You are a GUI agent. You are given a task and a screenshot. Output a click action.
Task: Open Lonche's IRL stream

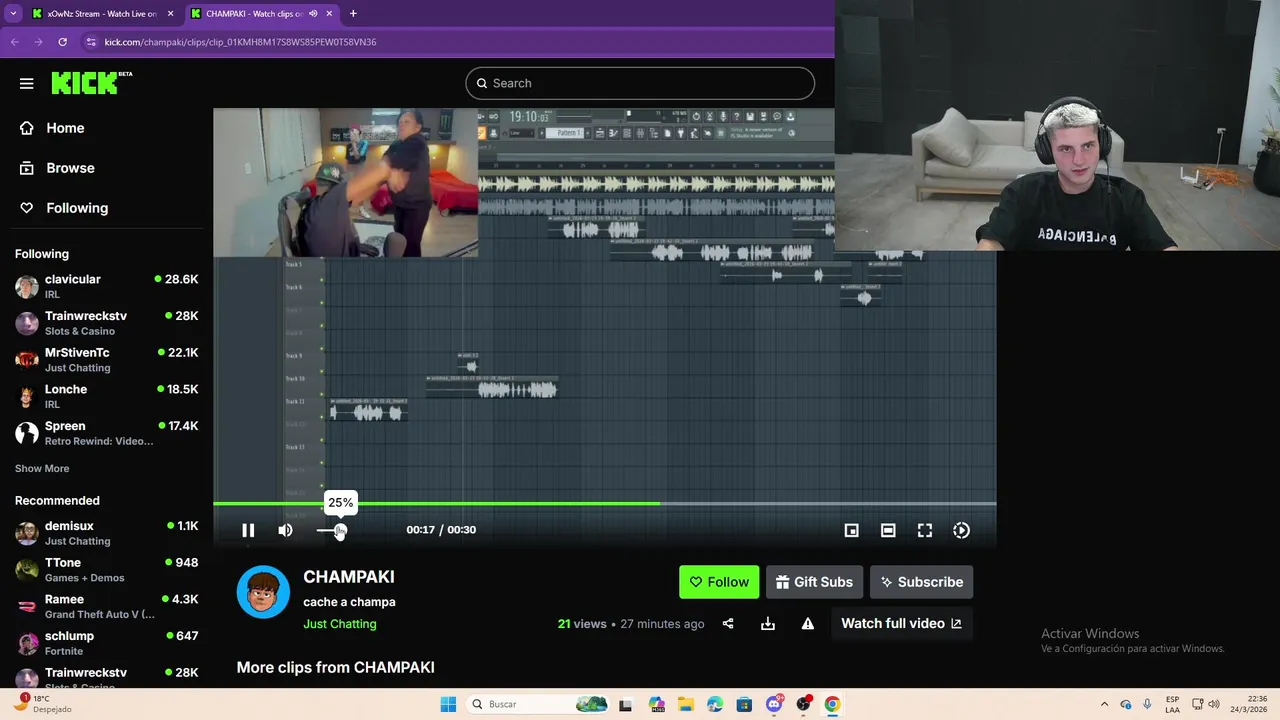(106, 396)
